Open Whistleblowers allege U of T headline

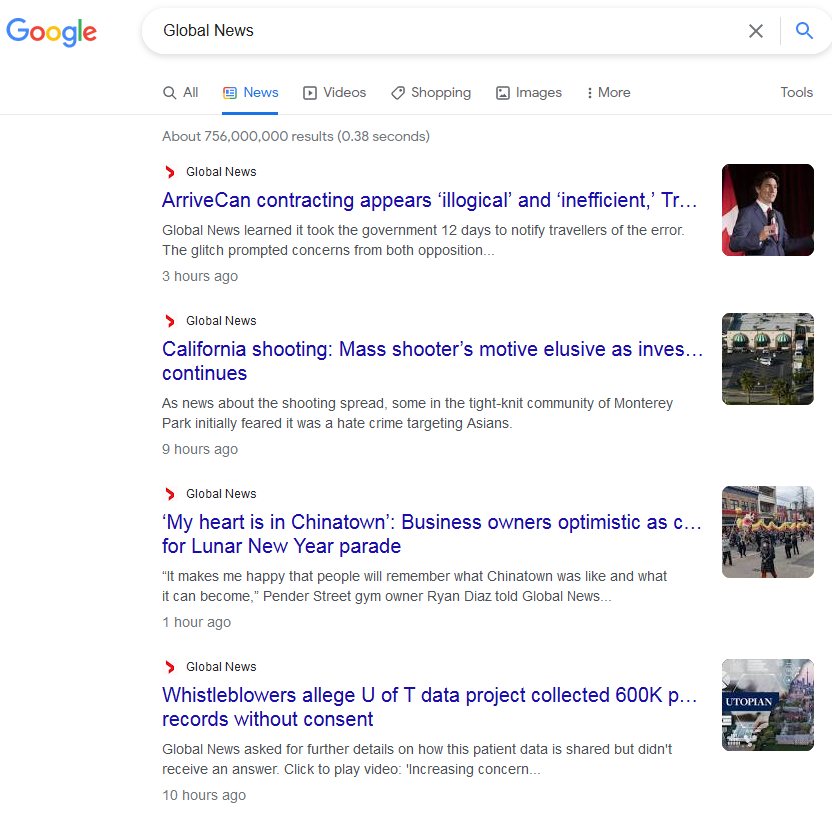[429, 707]
